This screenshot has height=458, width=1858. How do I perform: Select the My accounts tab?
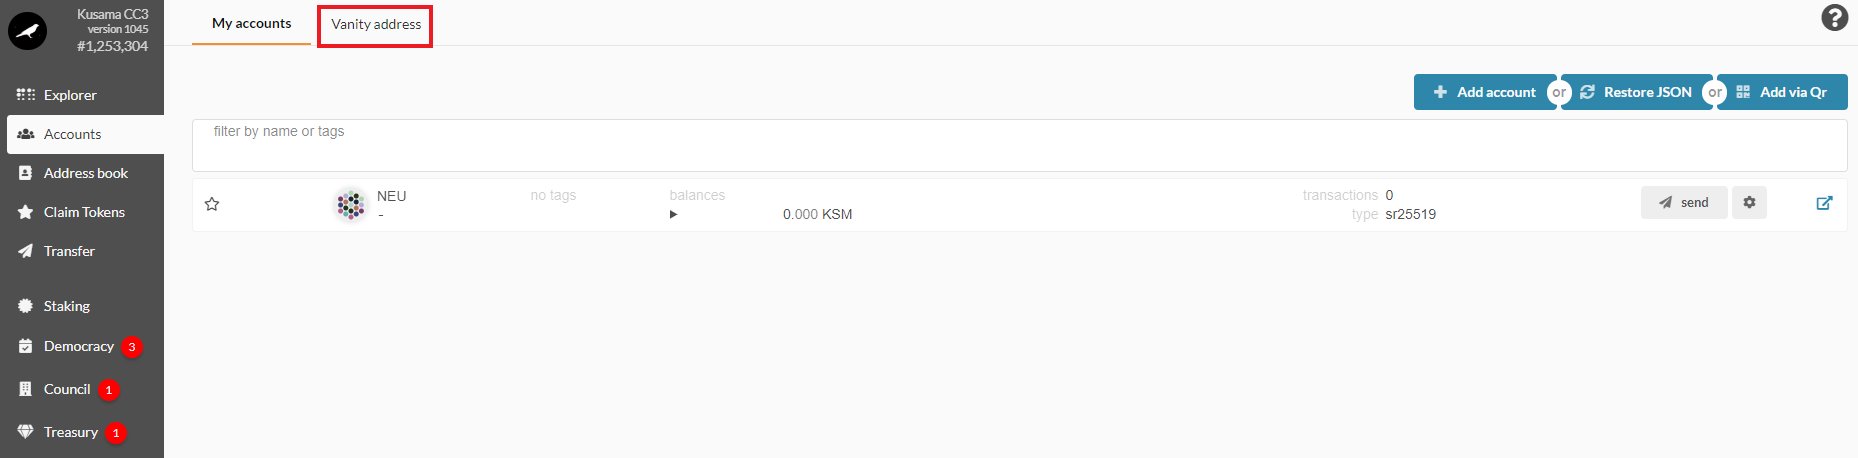pyautogui.click(x=252, y=23)
